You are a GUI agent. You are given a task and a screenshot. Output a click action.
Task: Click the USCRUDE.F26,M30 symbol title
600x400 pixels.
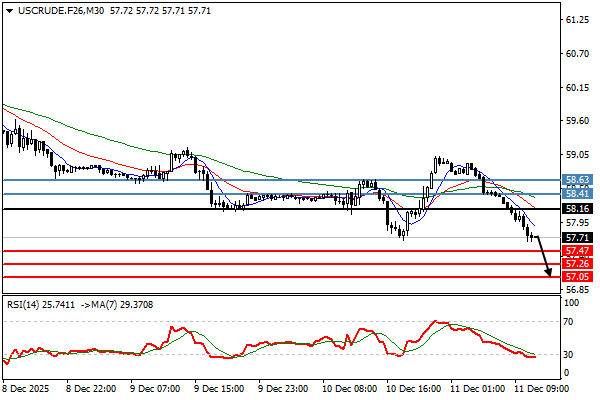click(49, 10)
